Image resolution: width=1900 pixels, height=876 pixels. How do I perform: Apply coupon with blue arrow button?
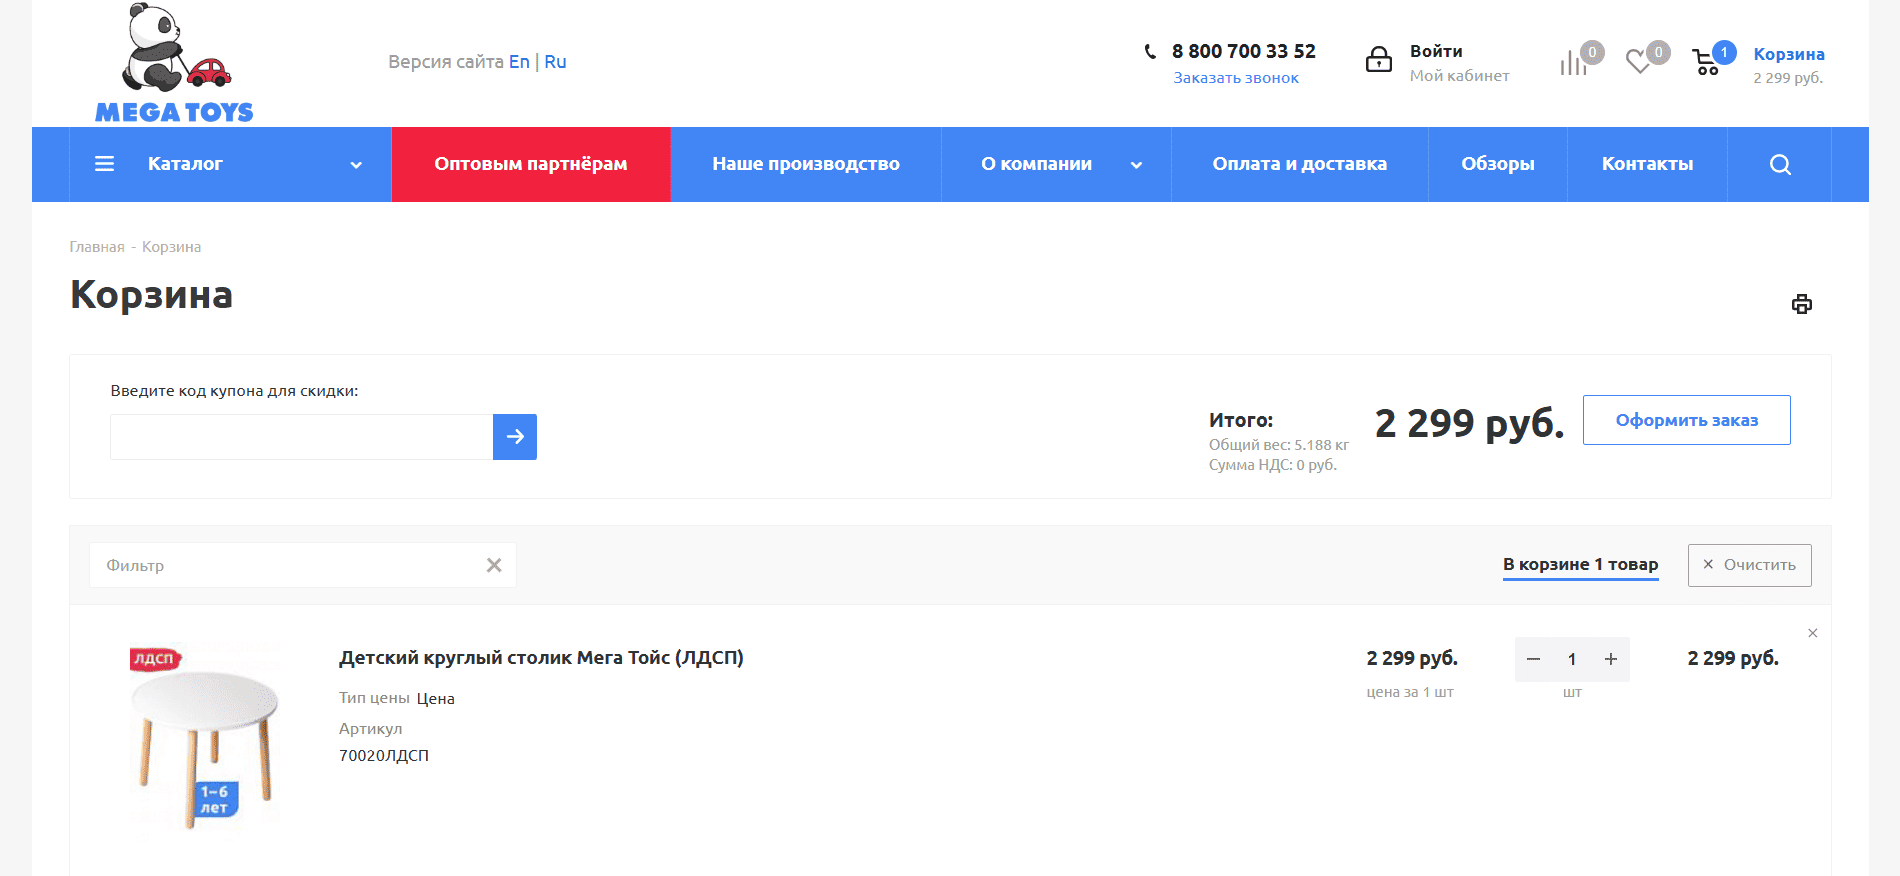pos(515,437)
